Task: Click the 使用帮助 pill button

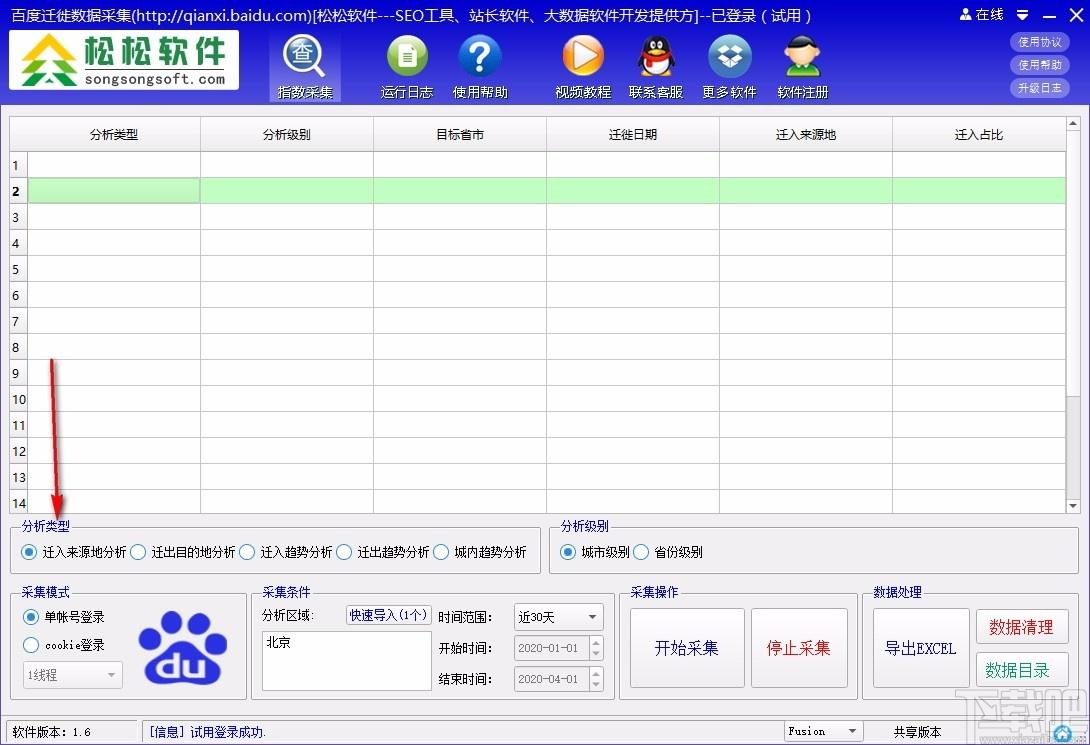Action: coord(1039,65)
